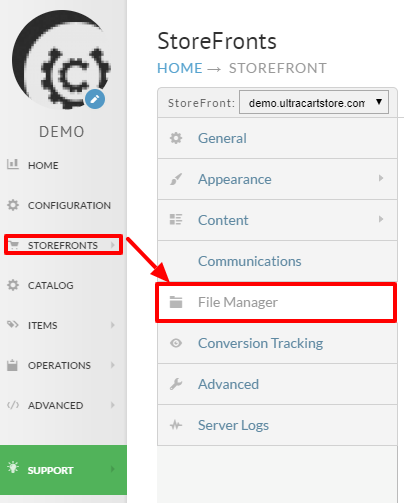Click the Home bar chart icon
Screen dimensions: 404x503
(x=13, y=164)
